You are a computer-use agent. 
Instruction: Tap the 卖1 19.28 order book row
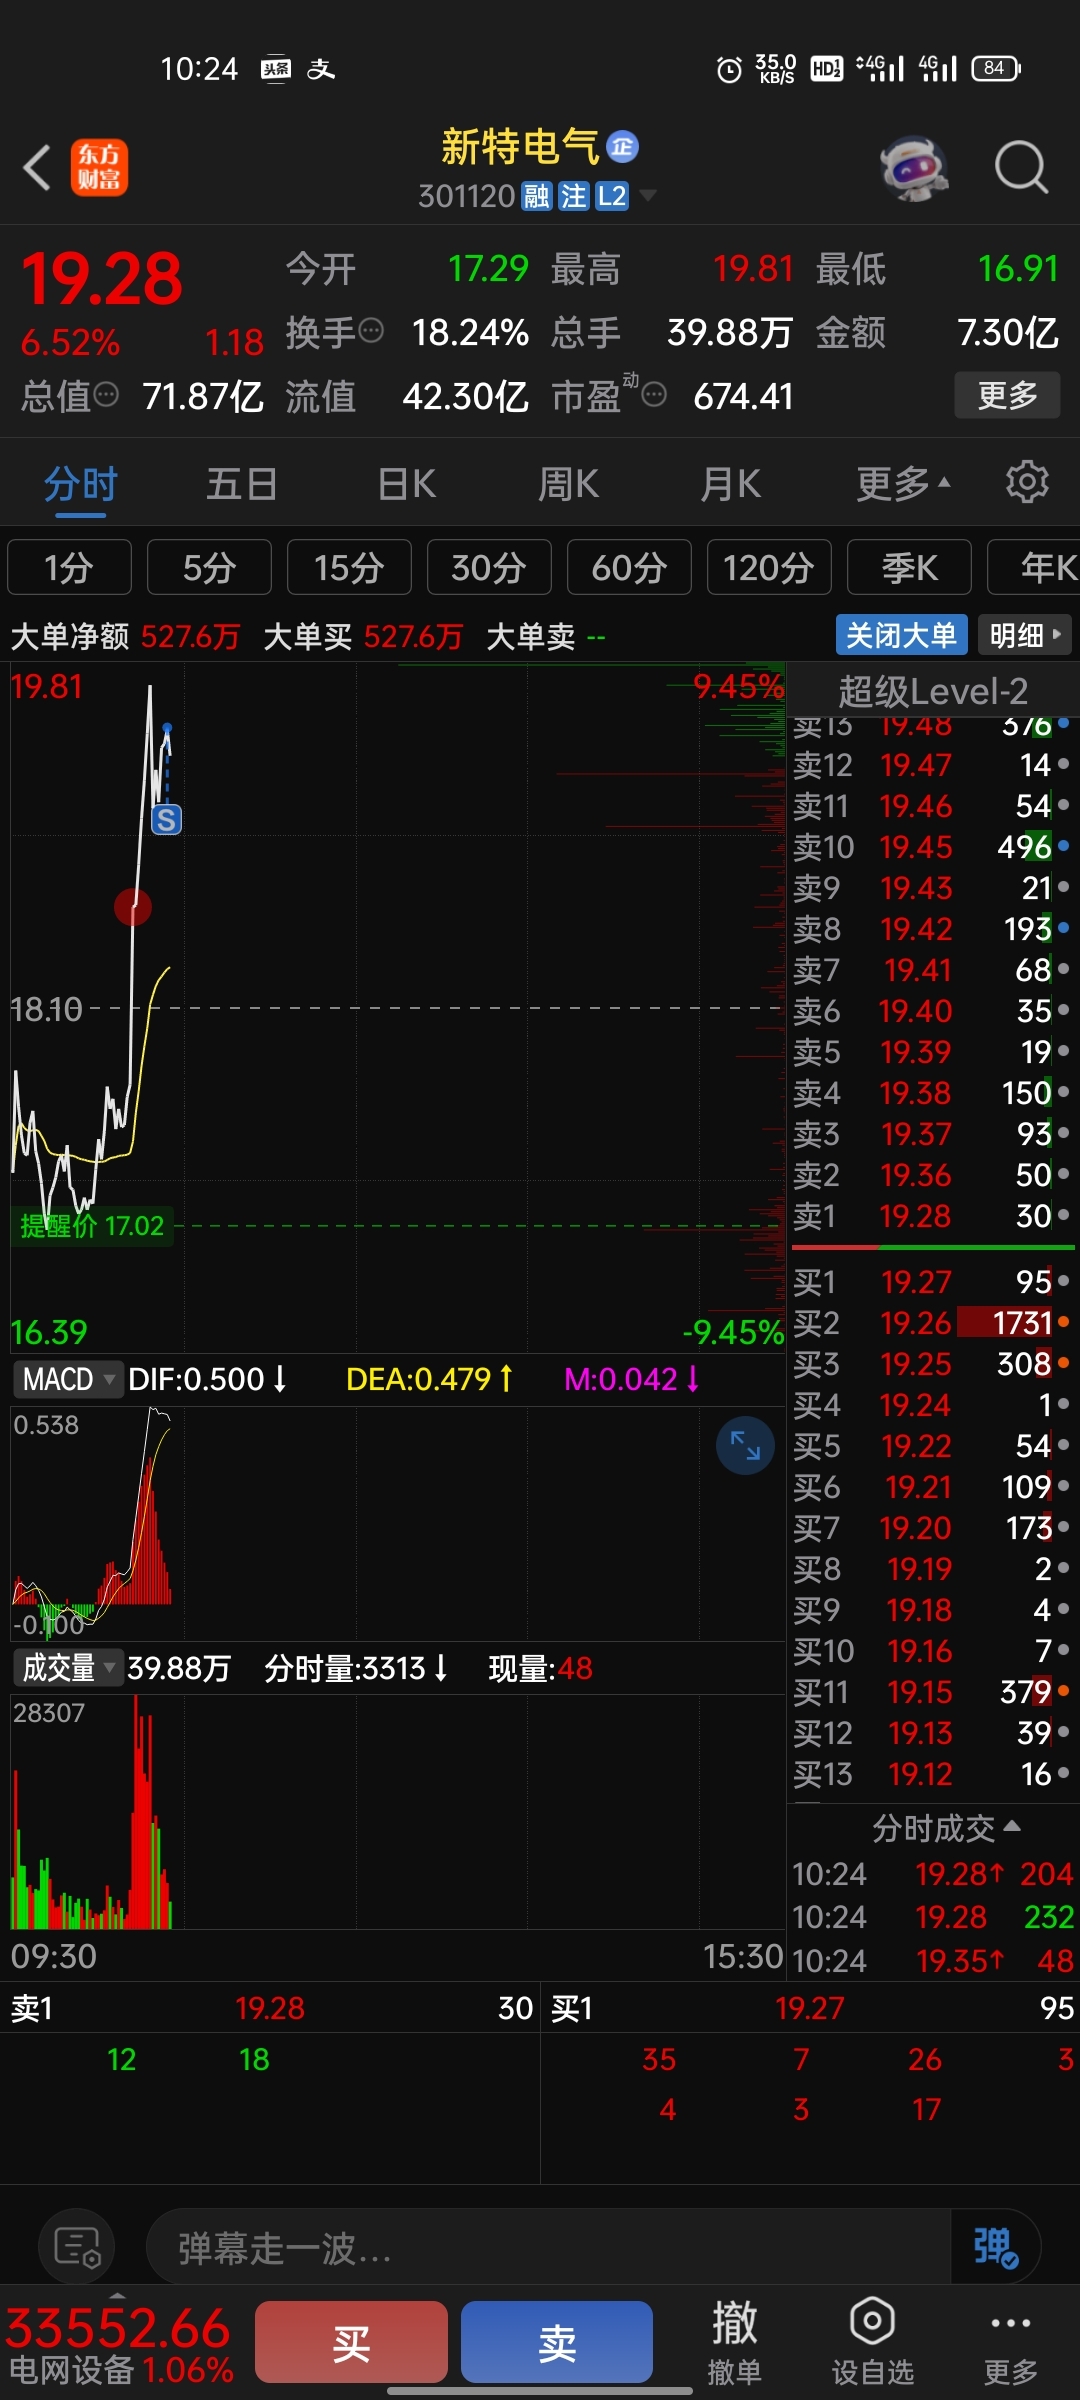coord(931,1216)
